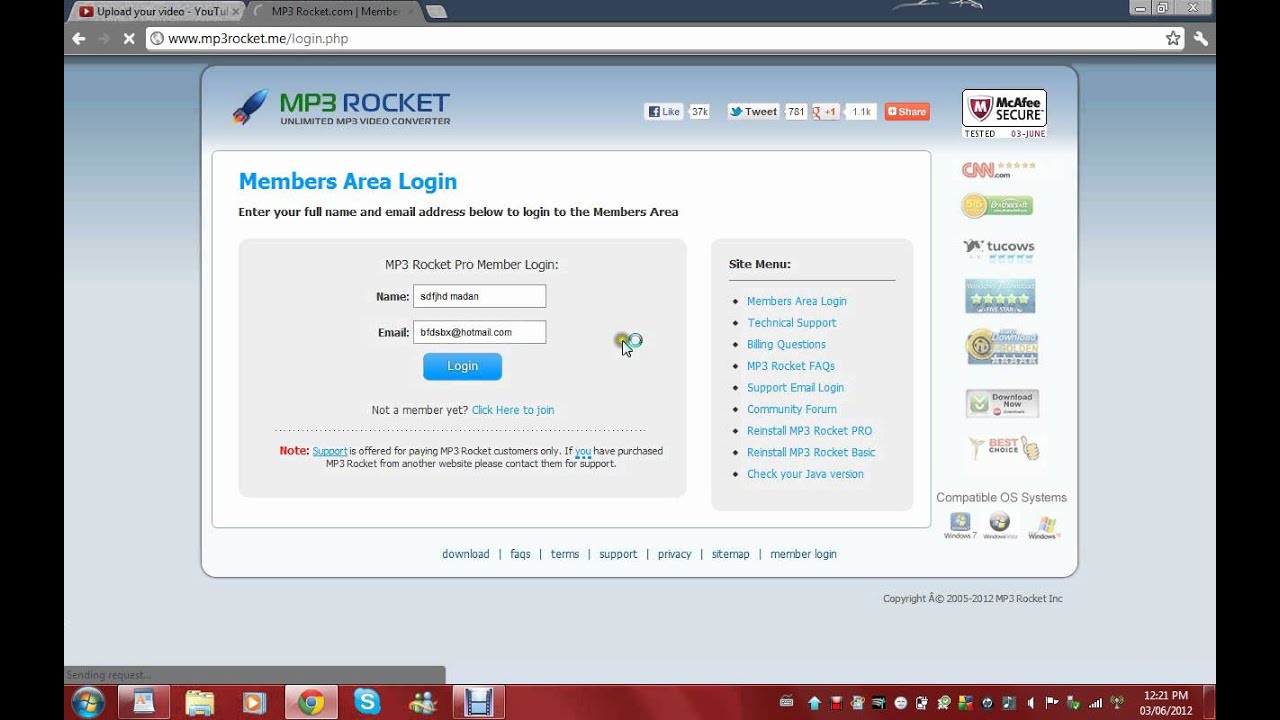Click Reinstall MP3 Rocket PRO link
The image size is (1280, 720).
(x=810, y=431)
